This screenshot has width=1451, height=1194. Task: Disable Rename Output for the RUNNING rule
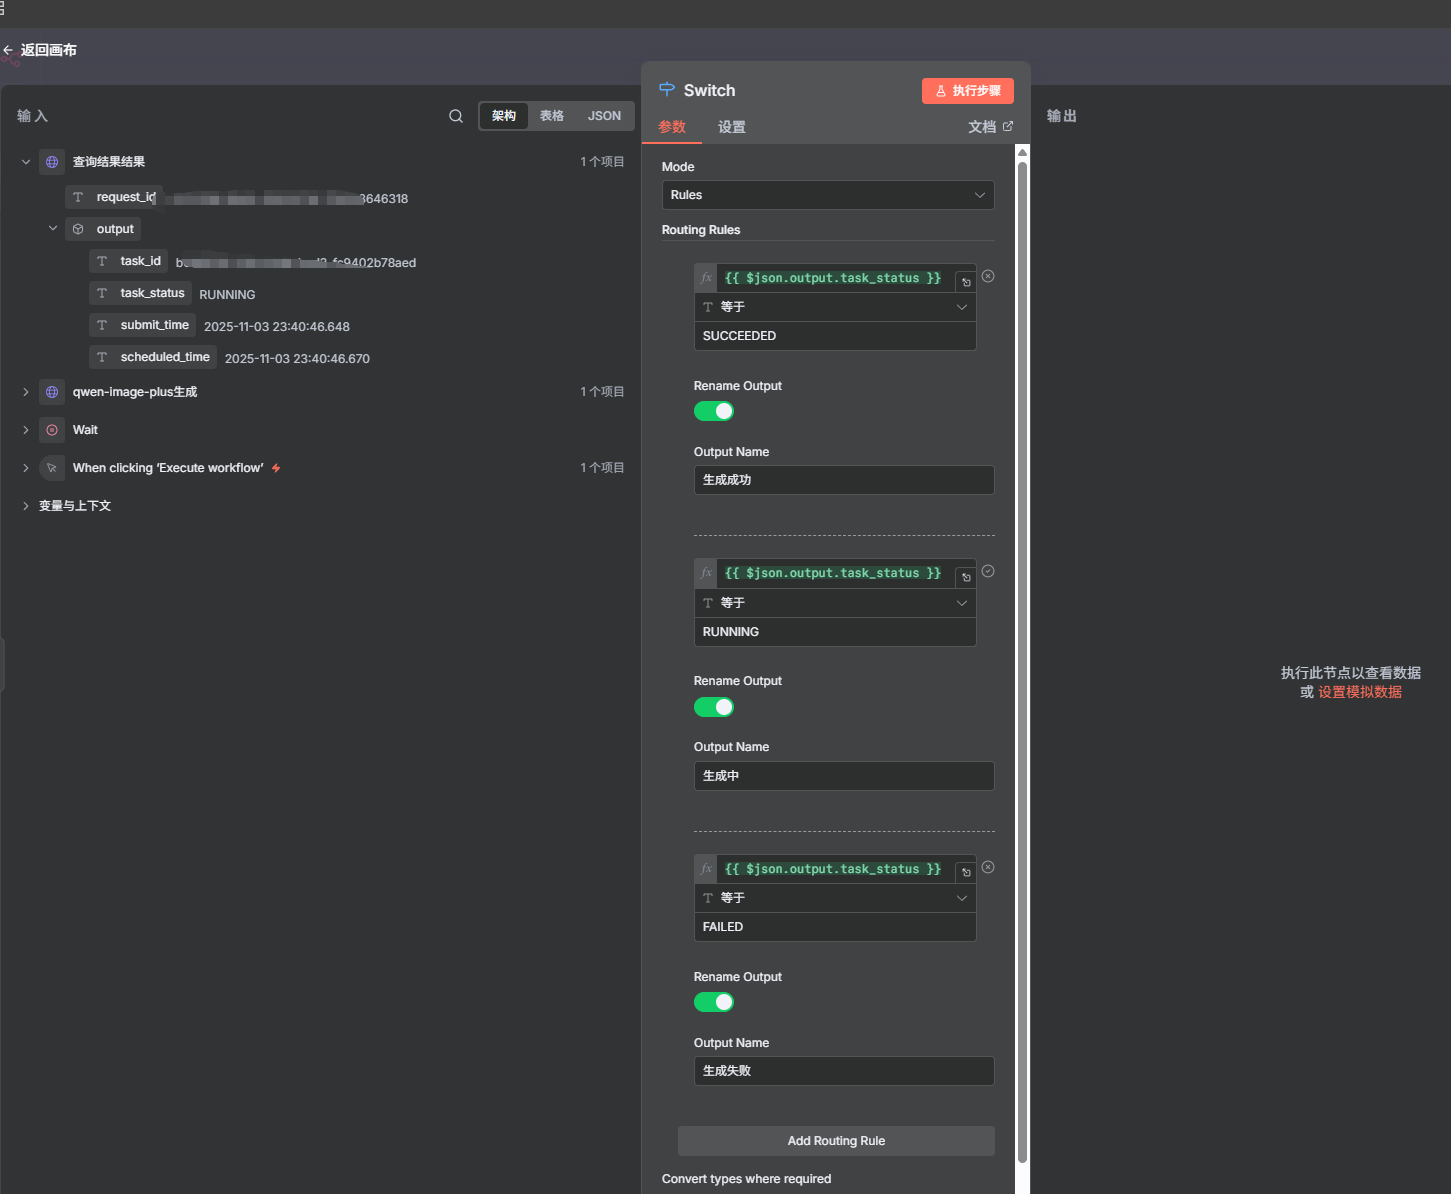(x=714, y=707)
